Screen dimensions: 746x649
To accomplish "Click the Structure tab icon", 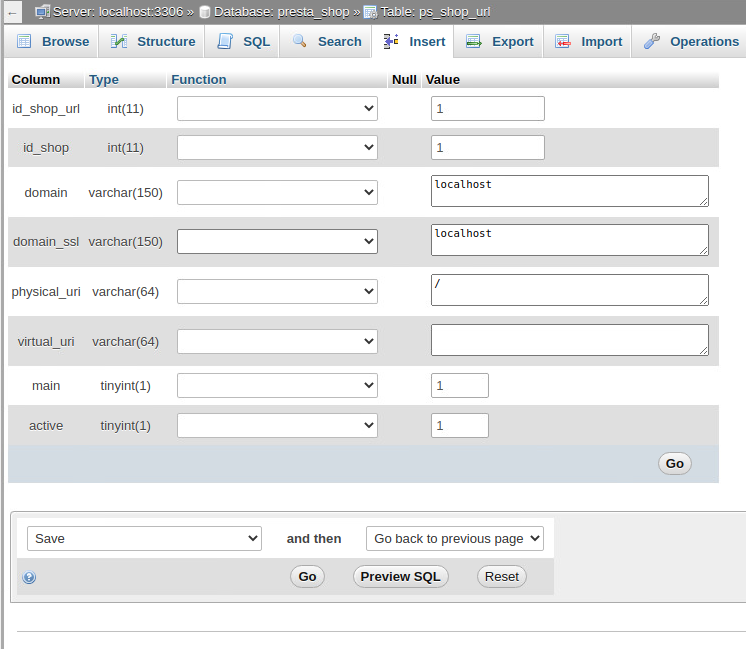I will 118,41.
